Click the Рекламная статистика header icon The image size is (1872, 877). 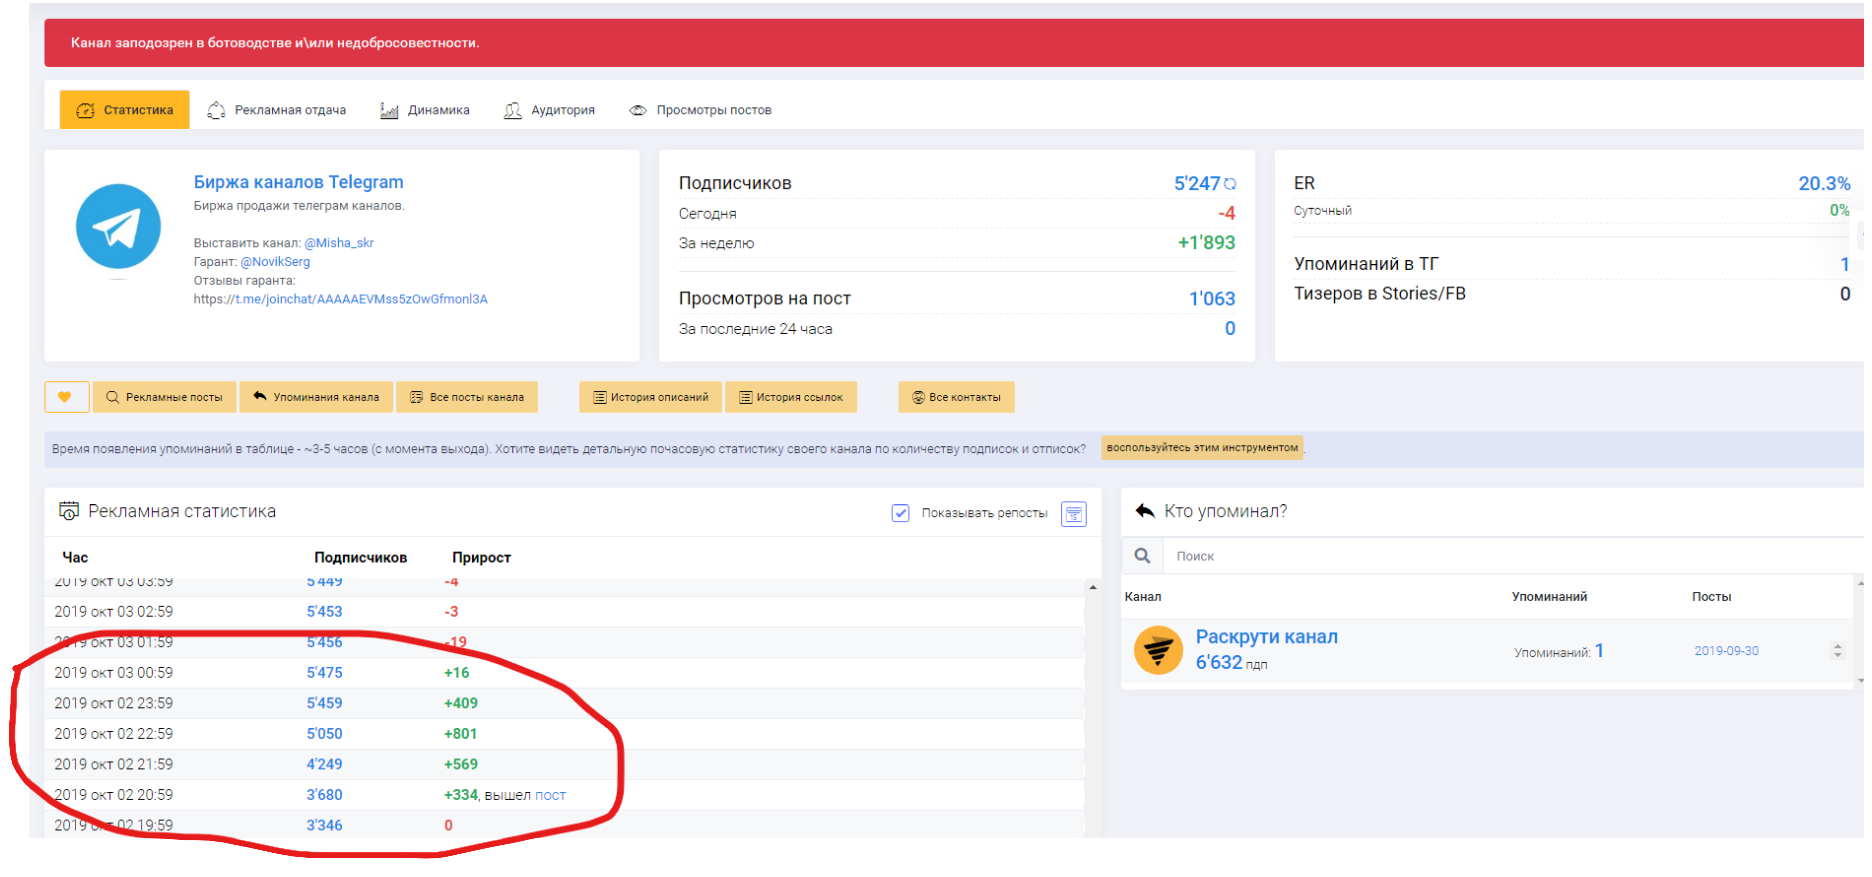[x=69, y=511]
